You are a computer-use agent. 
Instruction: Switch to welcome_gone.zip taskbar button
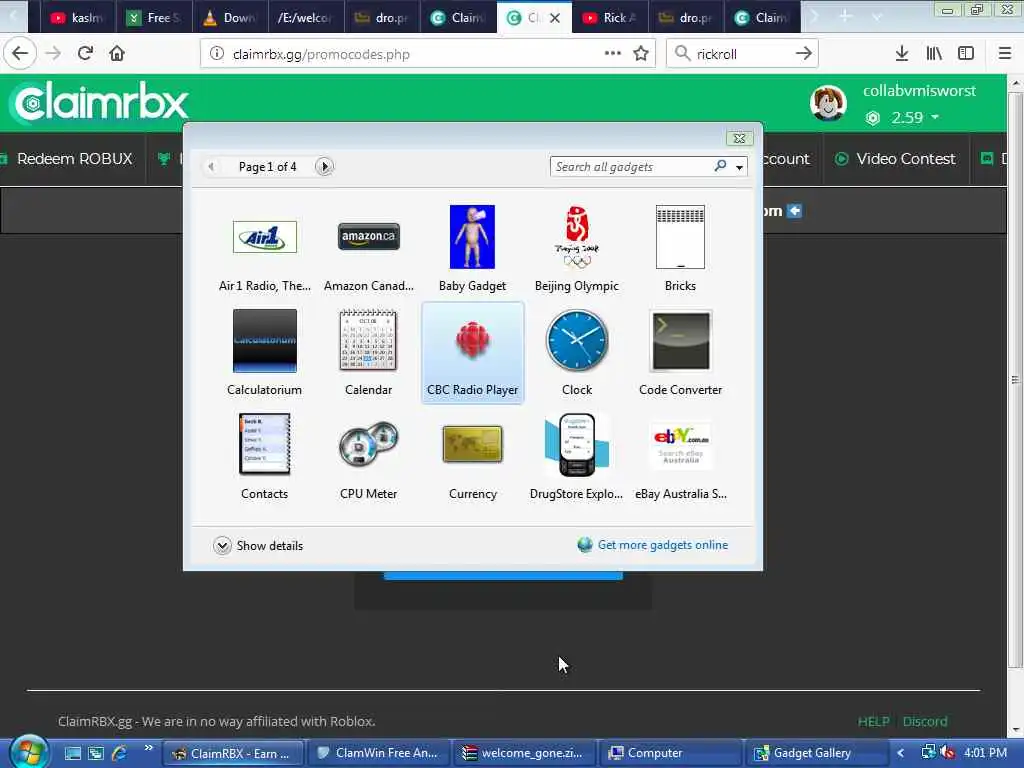(x=524, y=753)
